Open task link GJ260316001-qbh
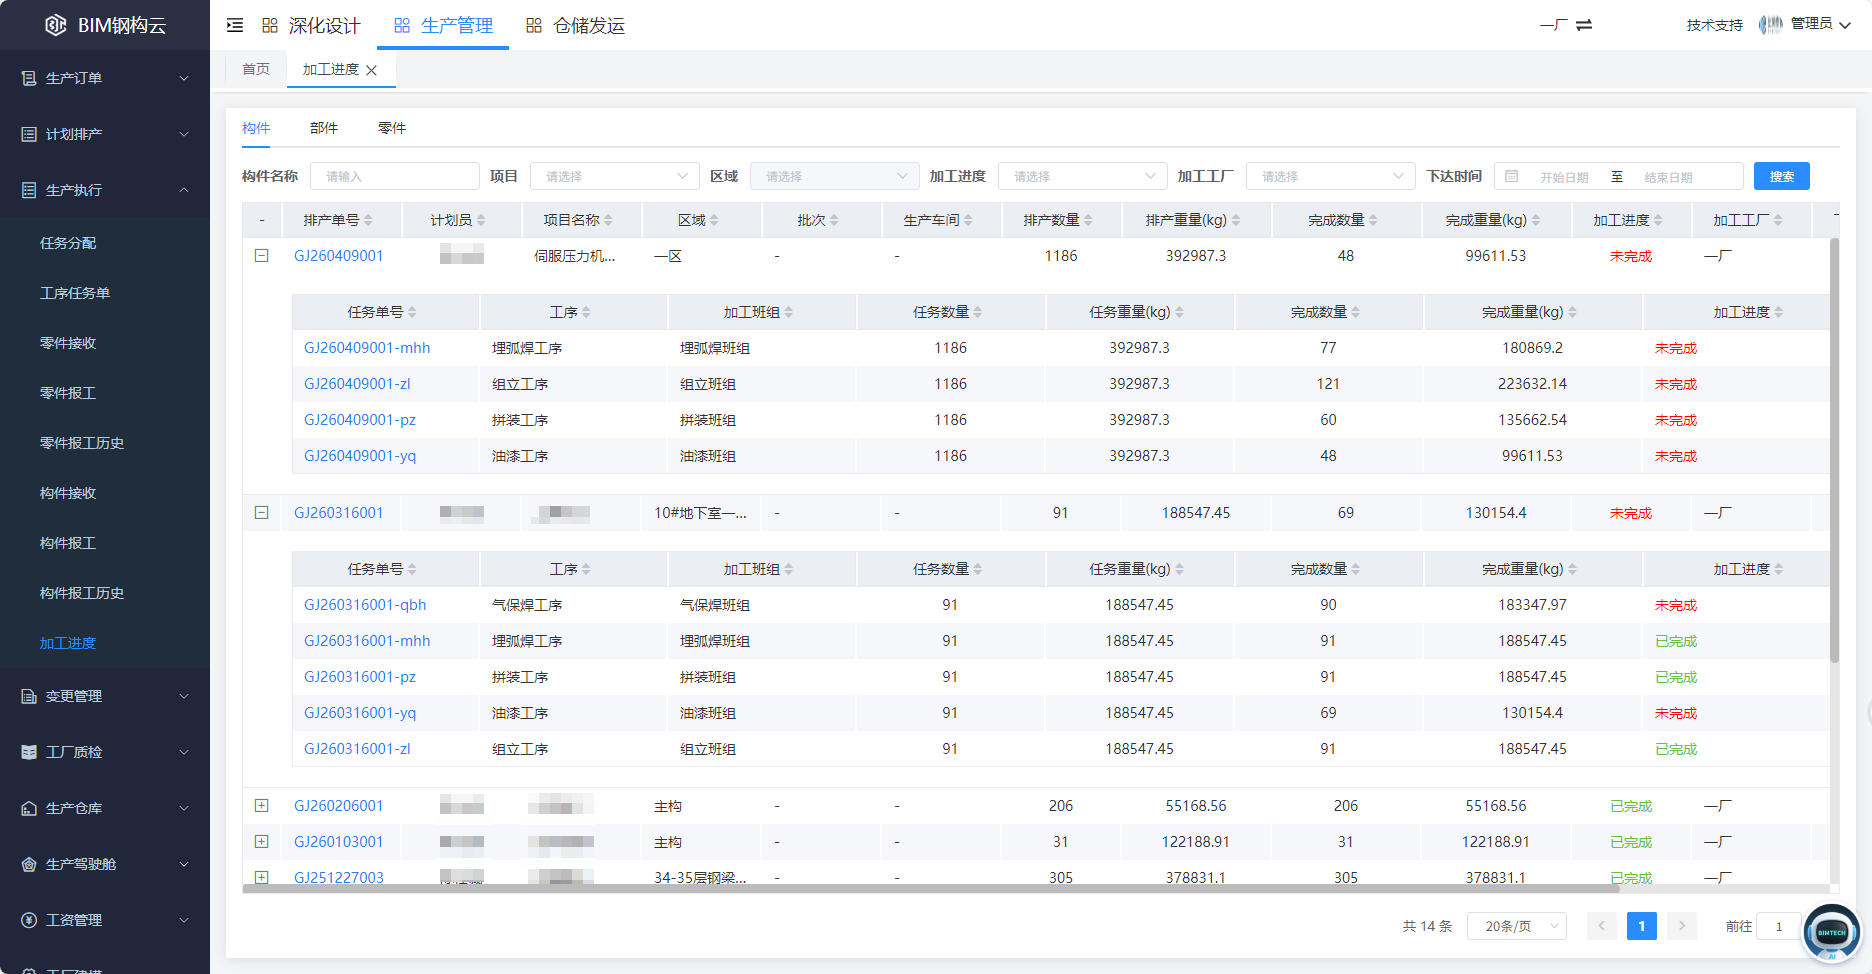Image resolution: width=1872 pixels, height=974 pixels. 365,605
